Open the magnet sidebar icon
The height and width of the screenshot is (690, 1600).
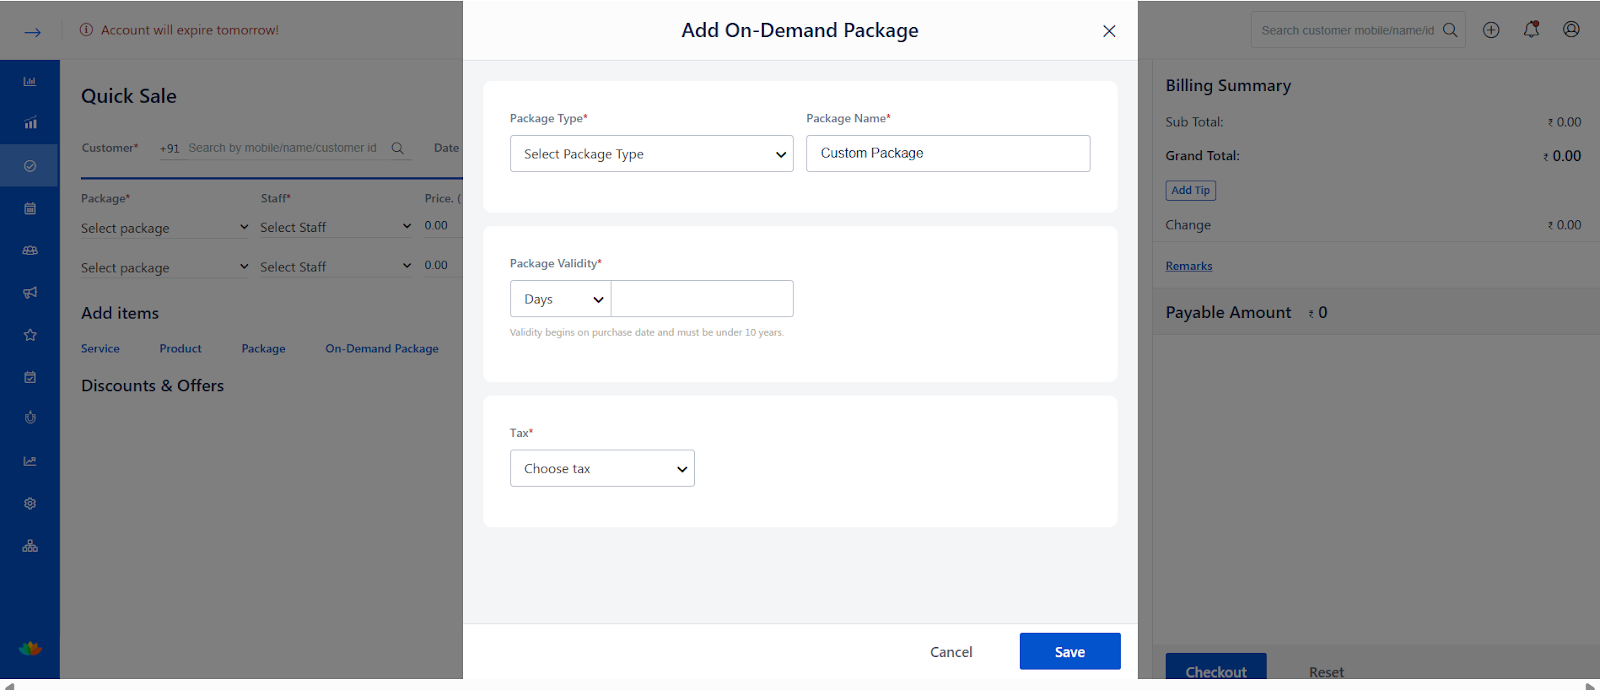coord(30,418)
